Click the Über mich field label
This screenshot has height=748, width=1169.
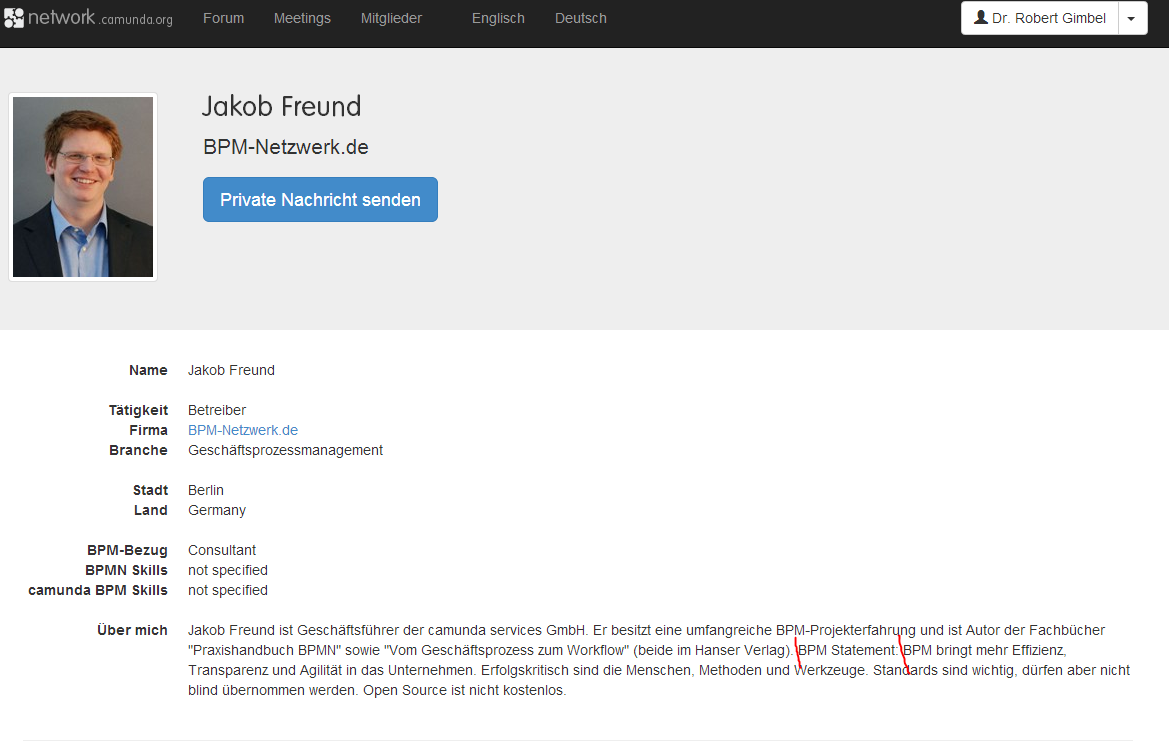coord(132,630)
